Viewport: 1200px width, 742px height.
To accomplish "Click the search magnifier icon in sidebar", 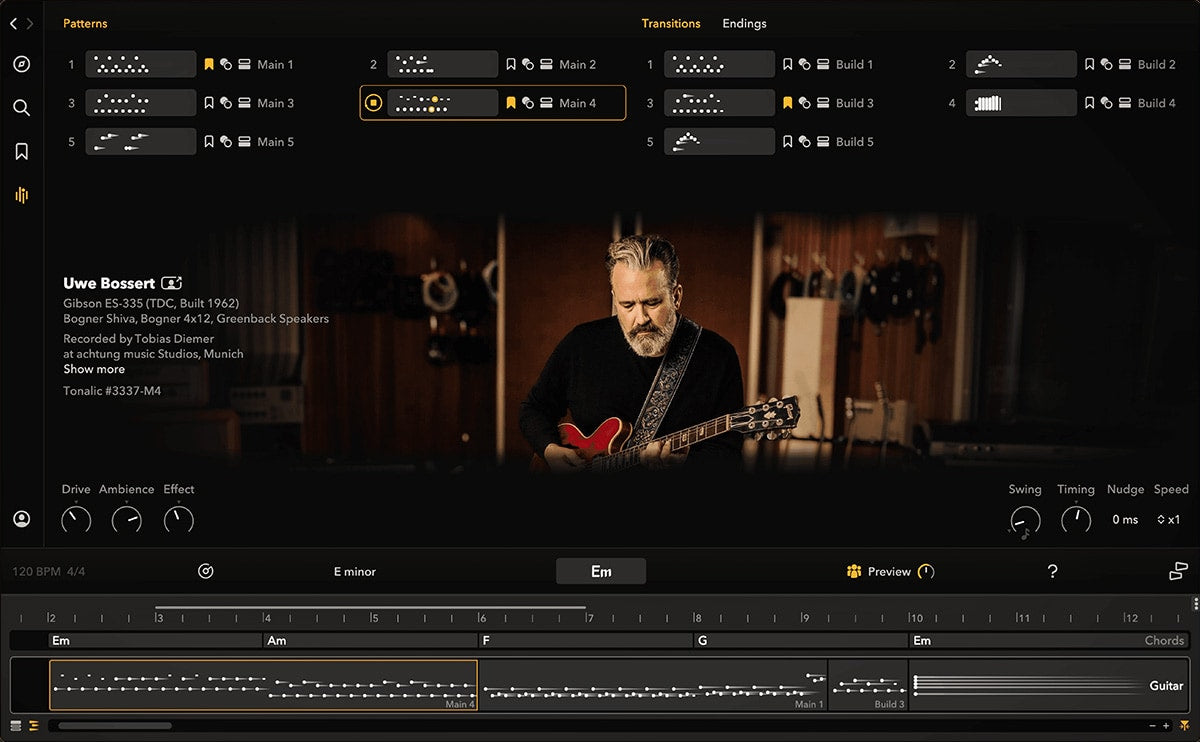I will coord(21,108).
